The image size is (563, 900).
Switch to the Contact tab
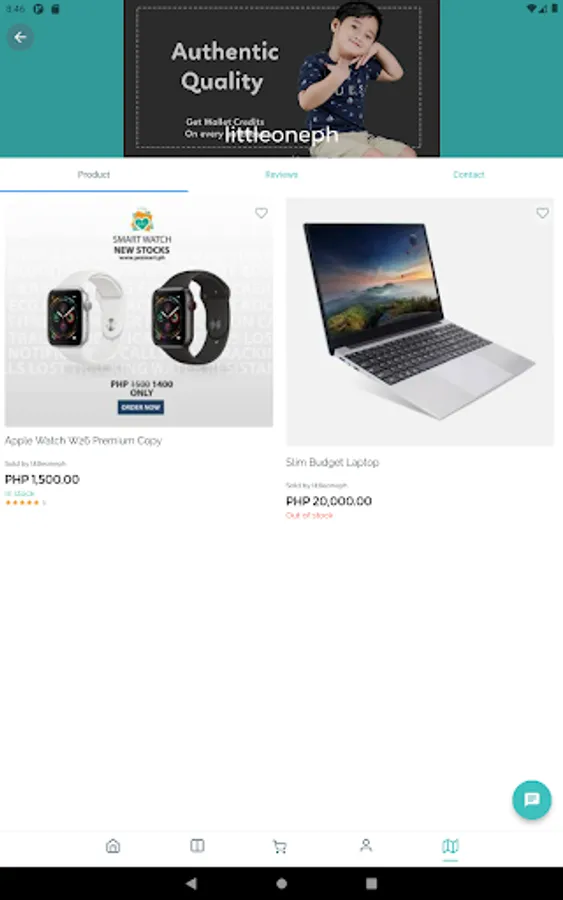[x=468, y=174]
